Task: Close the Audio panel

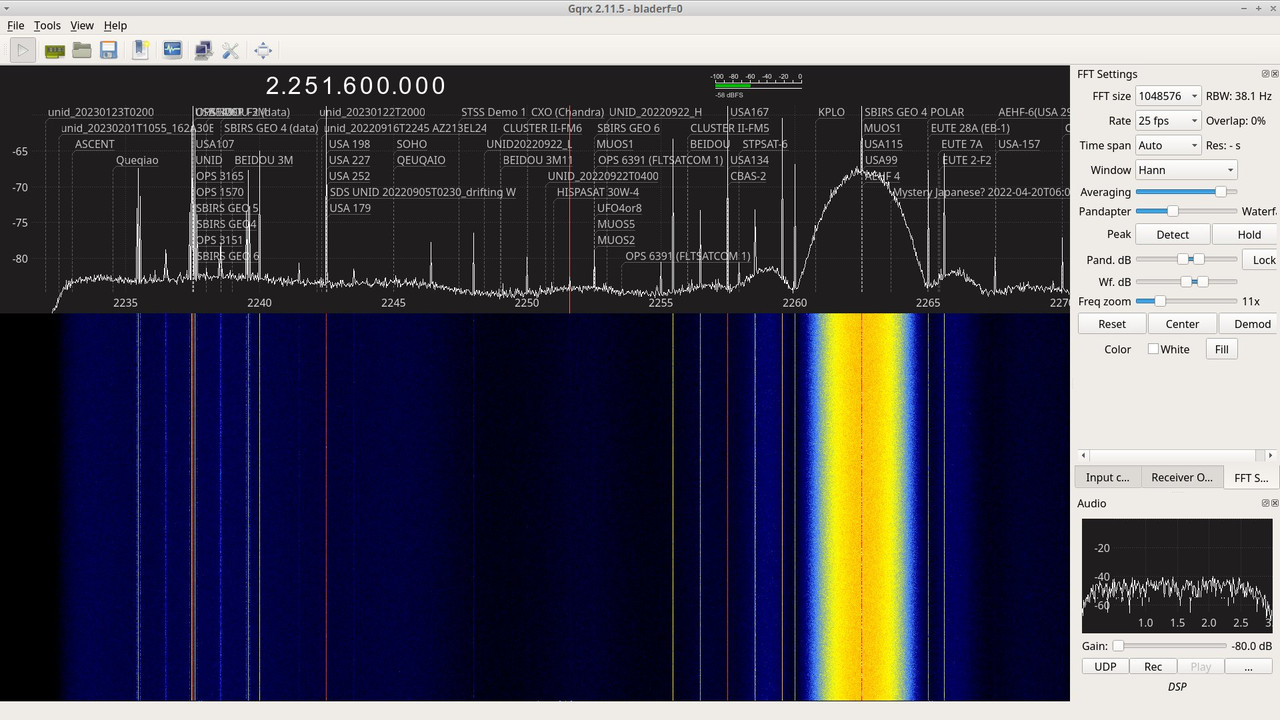Action: [1274, 503]
